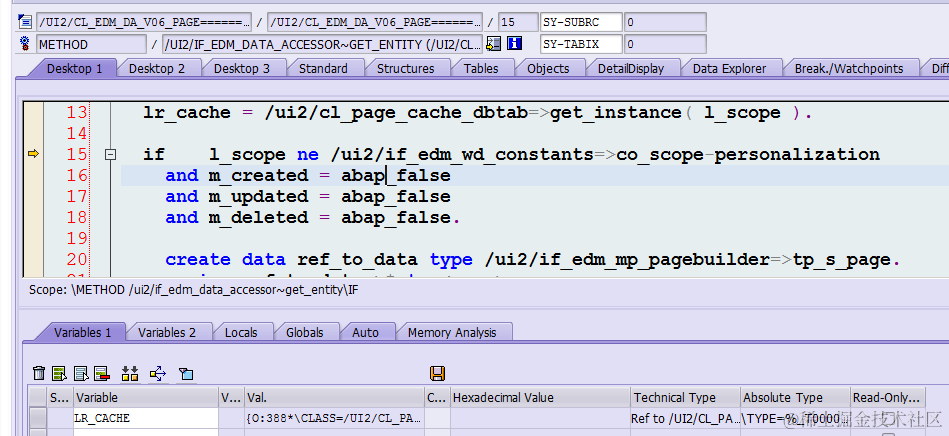Click the gray table layout icon in variables toolbar
949x436 pixels.
81,374
